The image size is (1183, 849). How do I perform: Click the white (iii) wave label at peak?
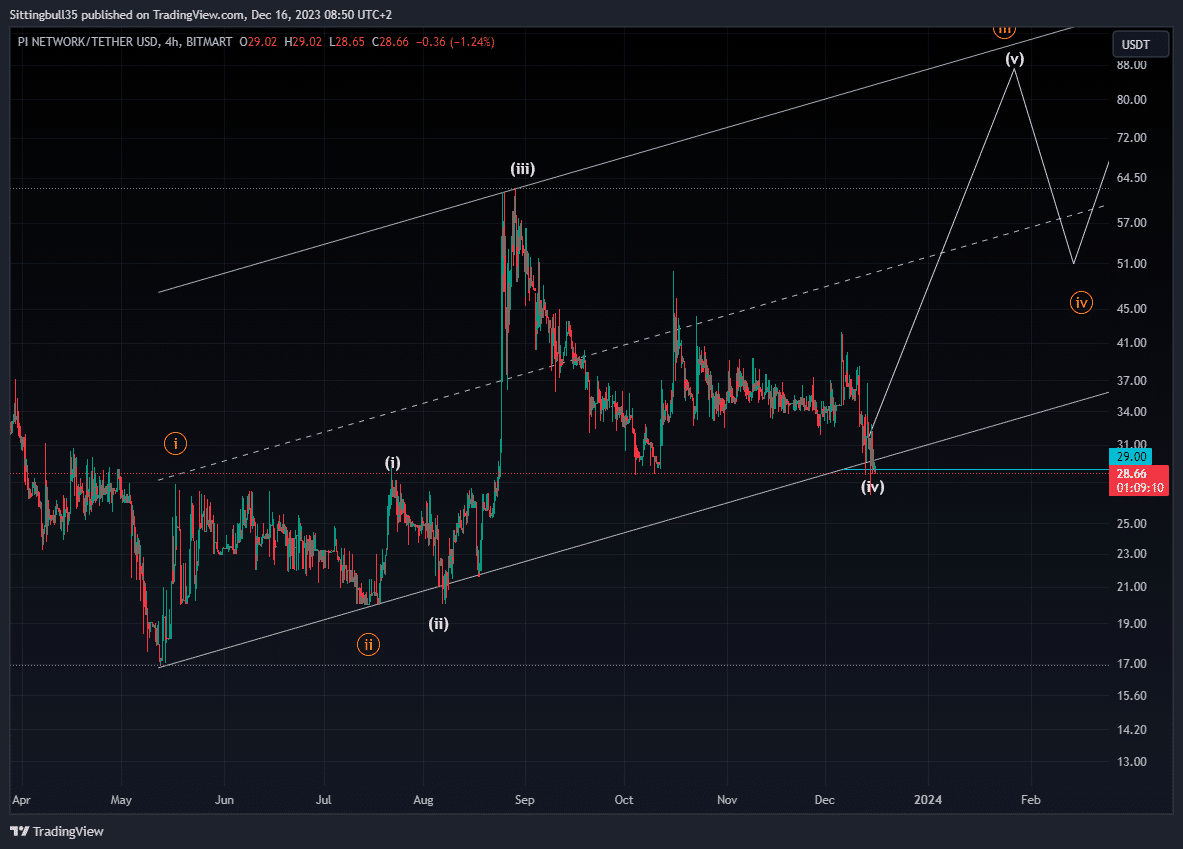click(x=523, y=169)
